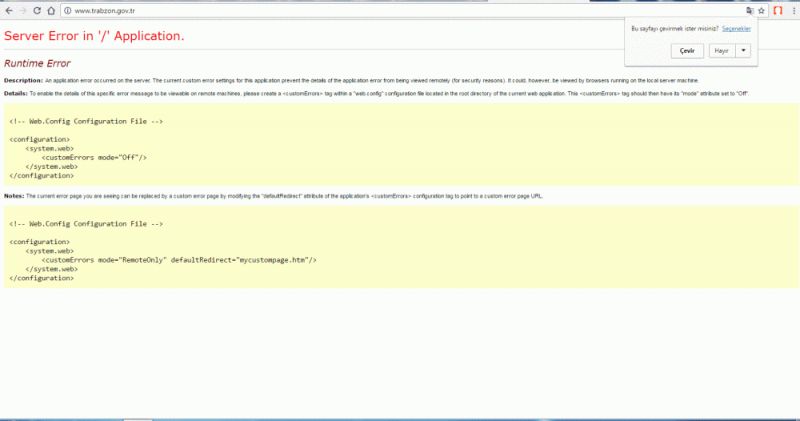Click the translate page icon
The width and height of the screenshot is (800, 421).
(750, 10)
